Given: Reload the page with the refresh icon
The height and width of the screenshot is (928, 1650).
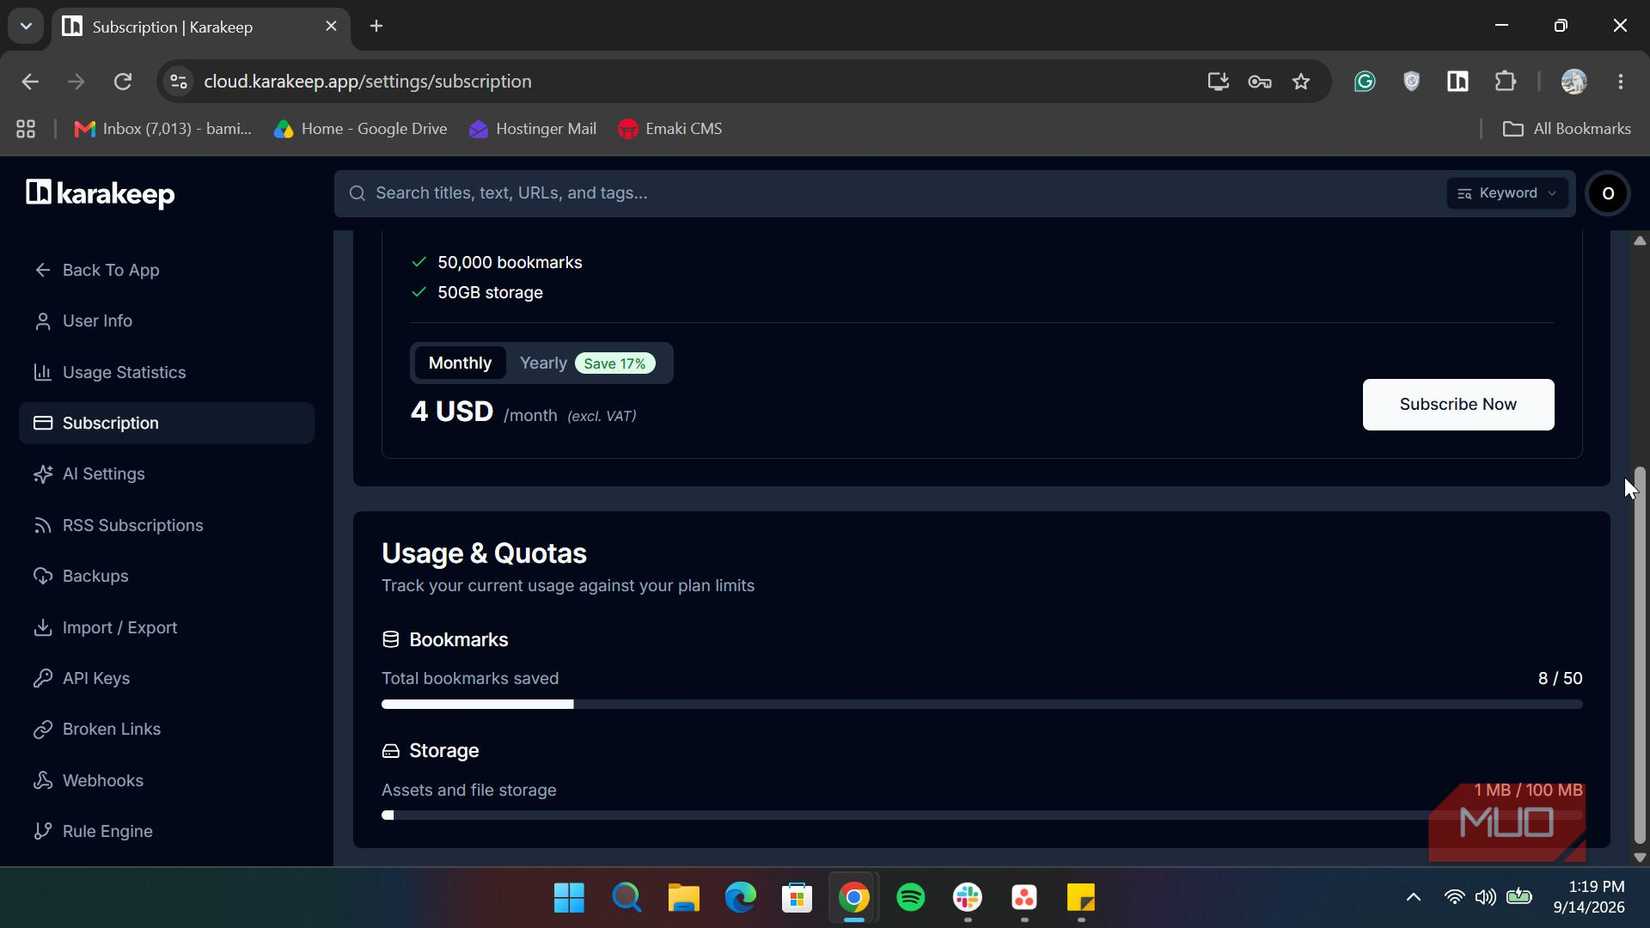Looking at the screenshot, I should pyautogui.click(x=123, y=81).
